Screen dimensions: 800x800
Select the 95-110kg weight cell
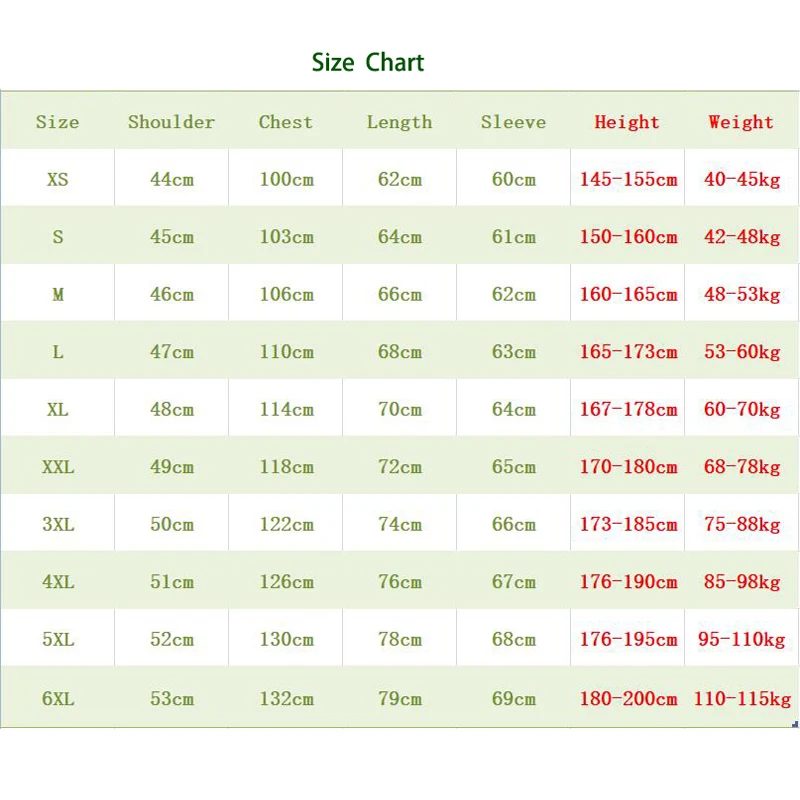pyautogui.click(x=742, y=640)
